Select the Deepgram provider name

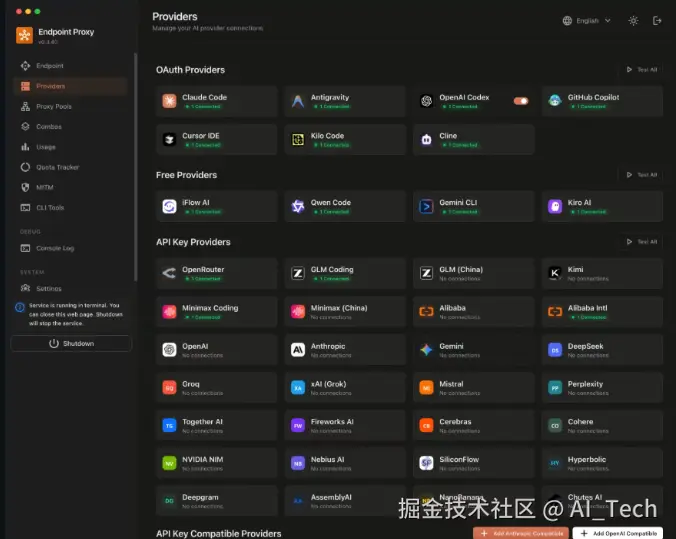(200, 497)
